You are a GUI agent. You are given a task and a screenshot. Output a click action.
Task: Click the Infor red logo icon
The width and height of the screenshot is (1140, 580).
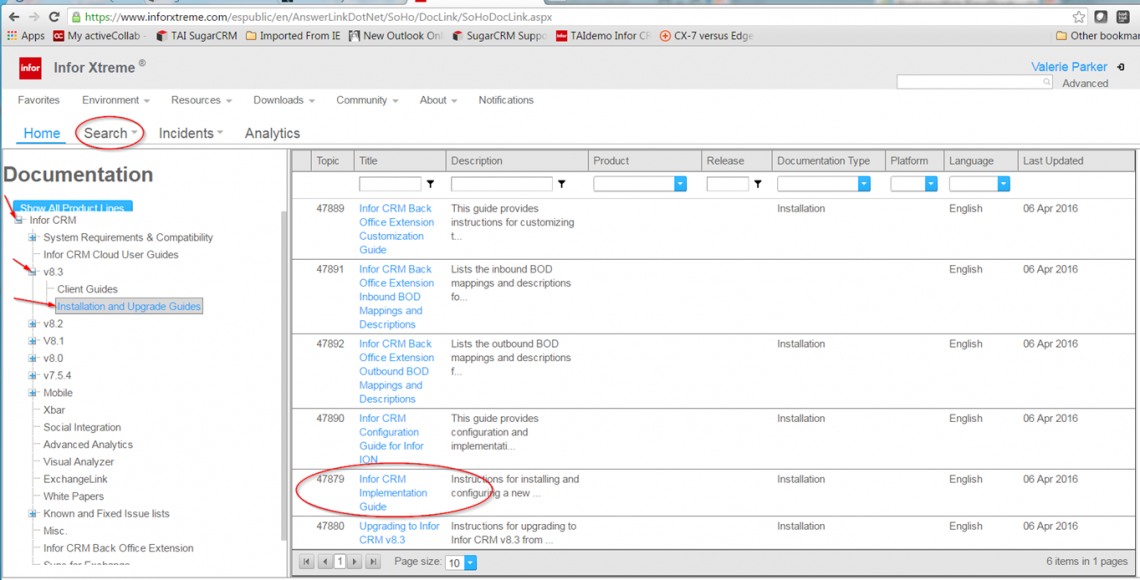(x=31, y=68)
